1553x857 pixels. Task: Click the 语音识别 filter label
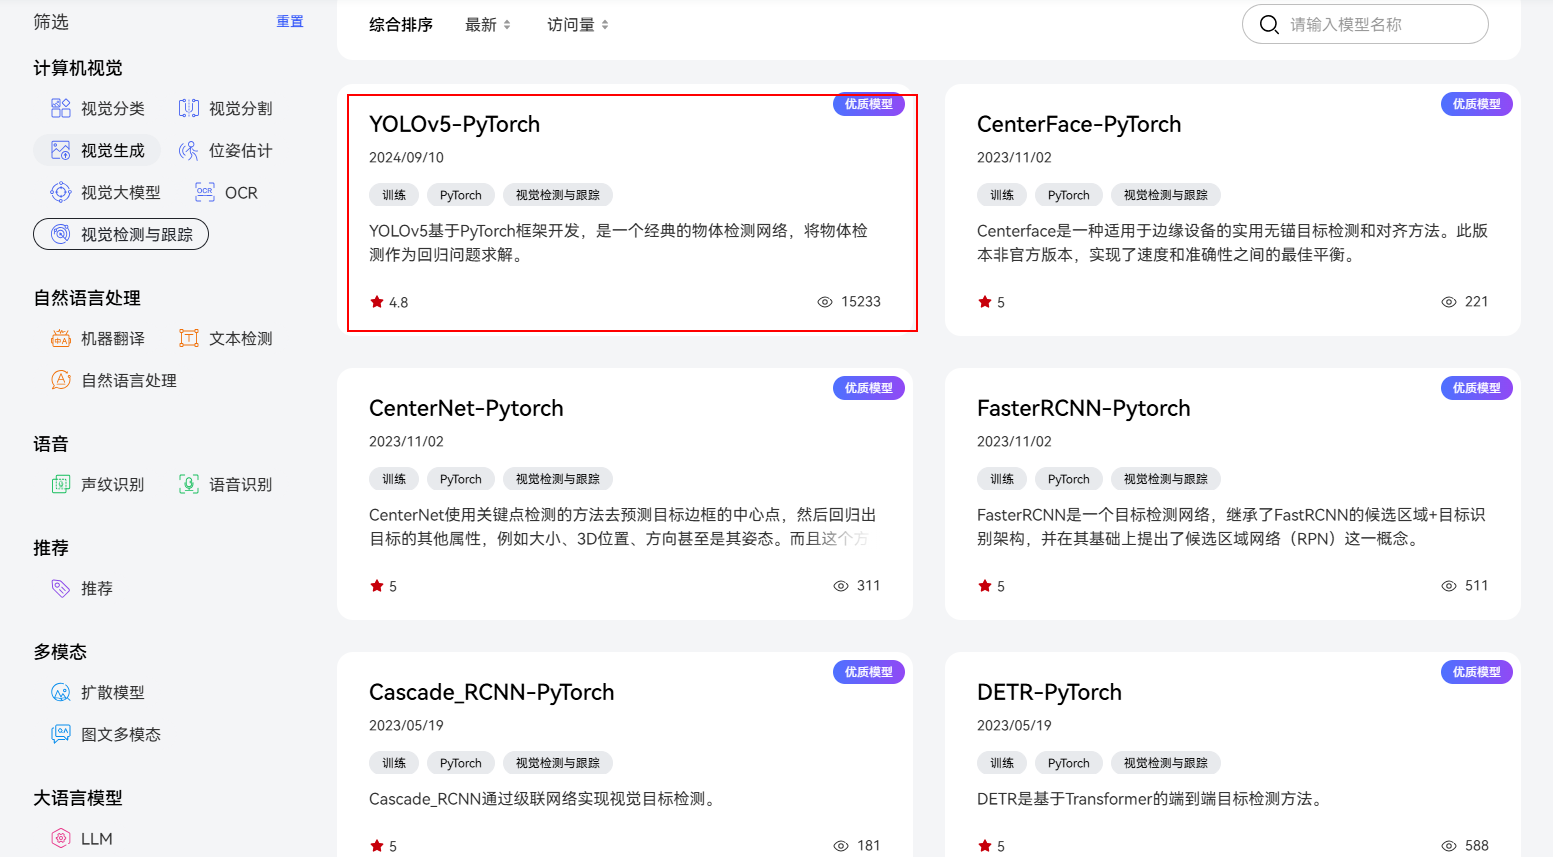pyautogui.click(x=241, y=484)
